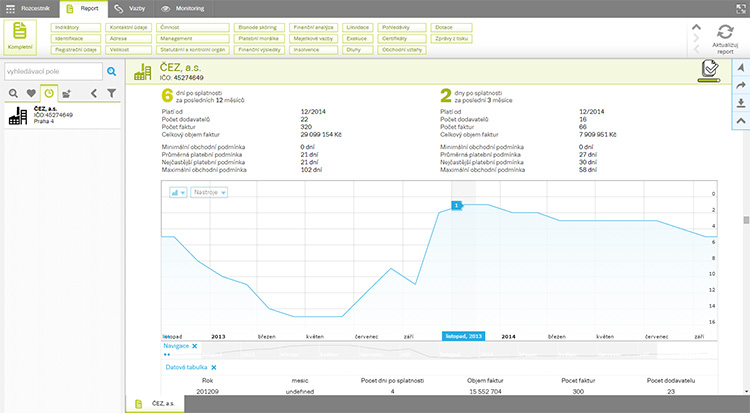Click the share forward arrow icon
The height and width of the screenshot is (413, 750).
pyautogui.click(x=741, y=85)
